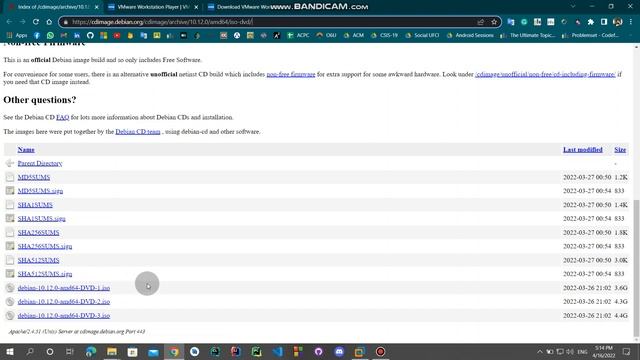The image size is (640, 360).
Task: Sort listing by Name column
Action: [x=26, y=150]
